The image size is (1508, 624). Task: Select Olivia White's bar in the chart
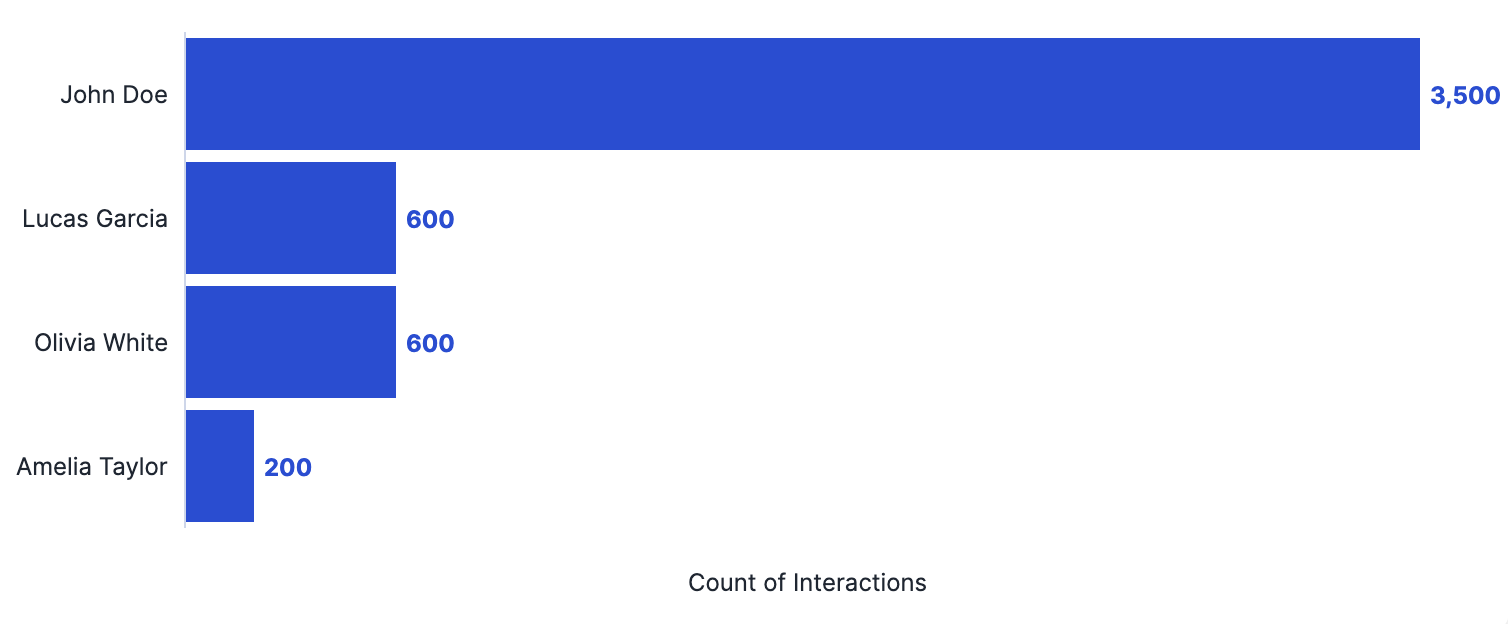291,342
